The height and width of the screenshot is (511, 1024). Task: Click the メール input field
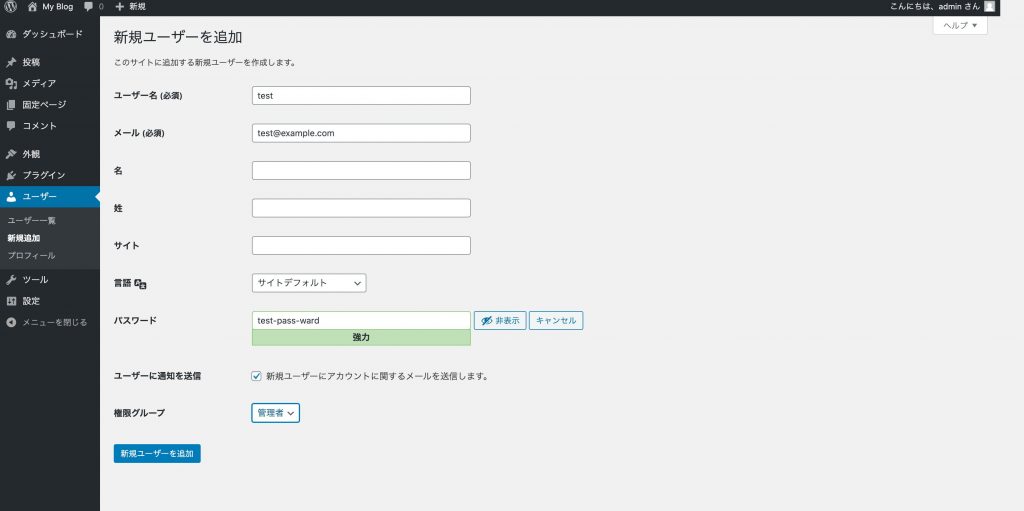pos(361,133)
